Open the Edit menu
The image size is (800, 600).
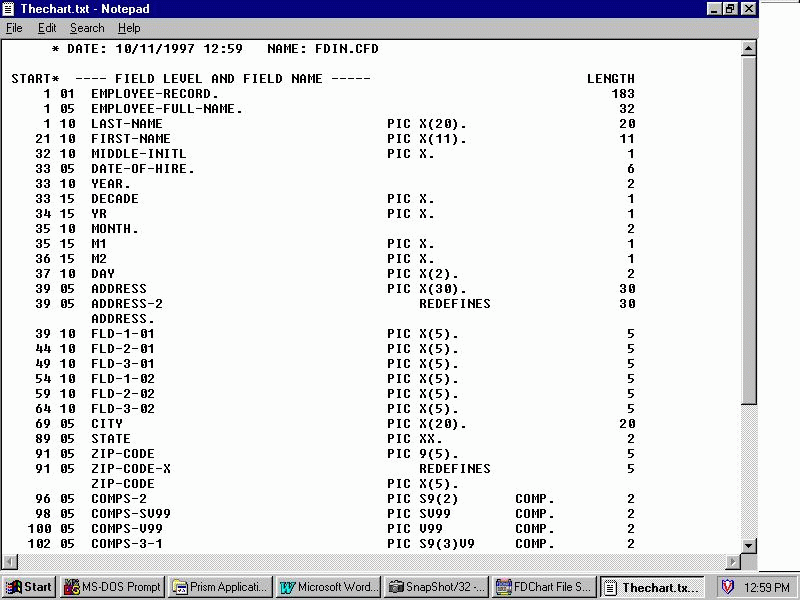[46, 27]
